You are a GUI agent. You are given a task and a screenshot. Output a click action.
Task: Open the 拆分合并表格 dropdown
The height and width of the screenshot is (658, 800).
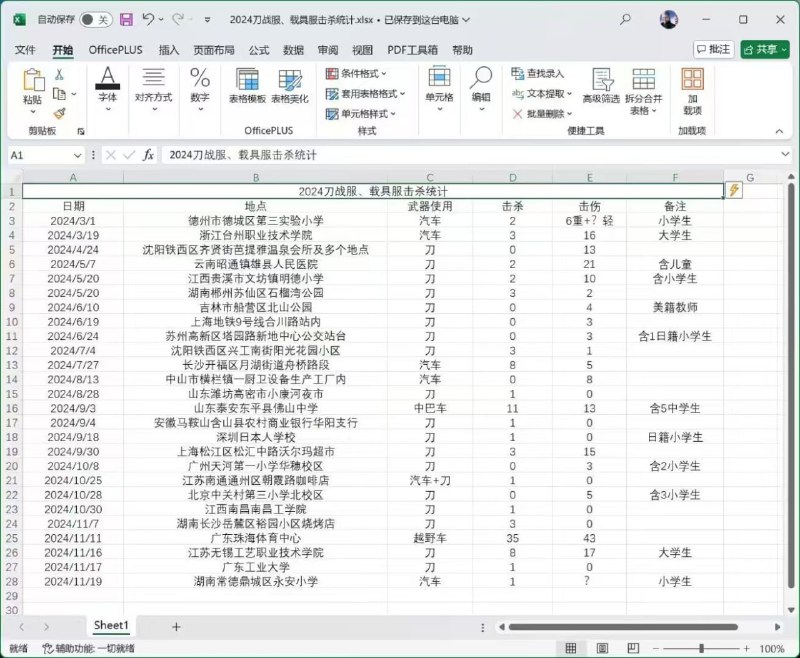click(x=643, y=89)
